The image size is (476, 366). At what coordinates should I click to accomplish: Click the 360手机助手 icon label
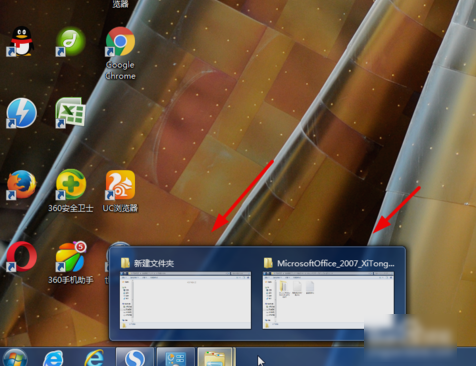tap(71, 280)
